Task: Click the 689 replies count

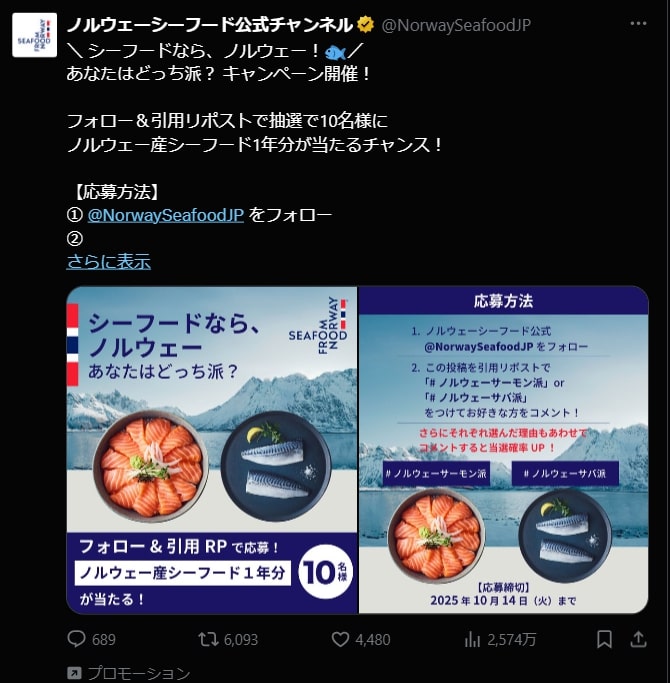Action: [x=104, y=639]
